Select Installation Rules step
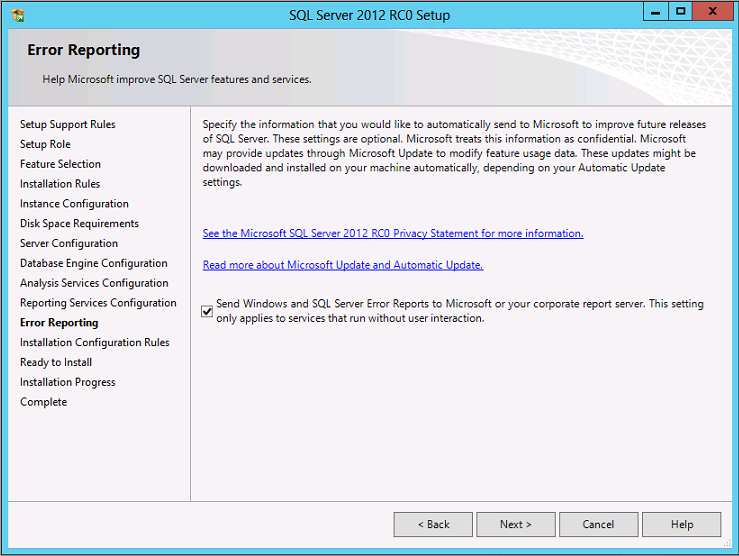The width and height of the screenshot is (739, 556). (60, 184)
